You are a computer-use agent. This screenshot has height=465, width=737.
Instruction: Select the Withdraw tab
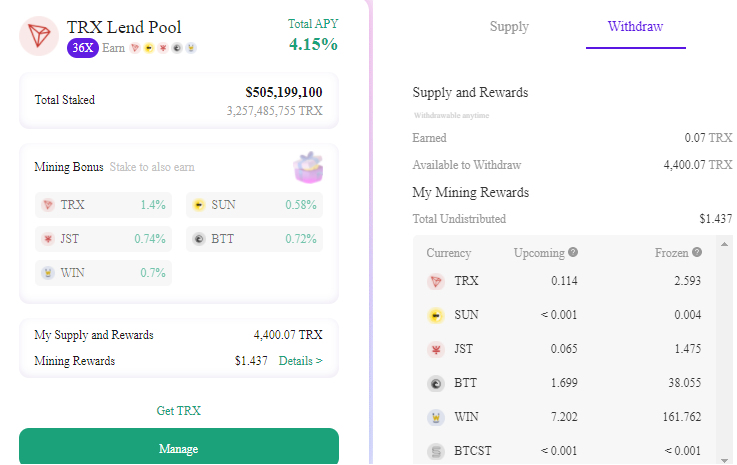tap(635, 26)
